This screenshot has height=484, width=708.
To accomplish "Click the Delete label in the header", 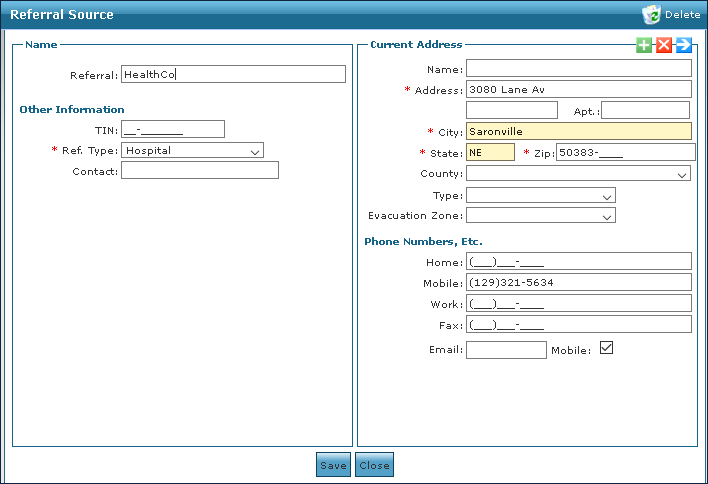I will point(682,15).
